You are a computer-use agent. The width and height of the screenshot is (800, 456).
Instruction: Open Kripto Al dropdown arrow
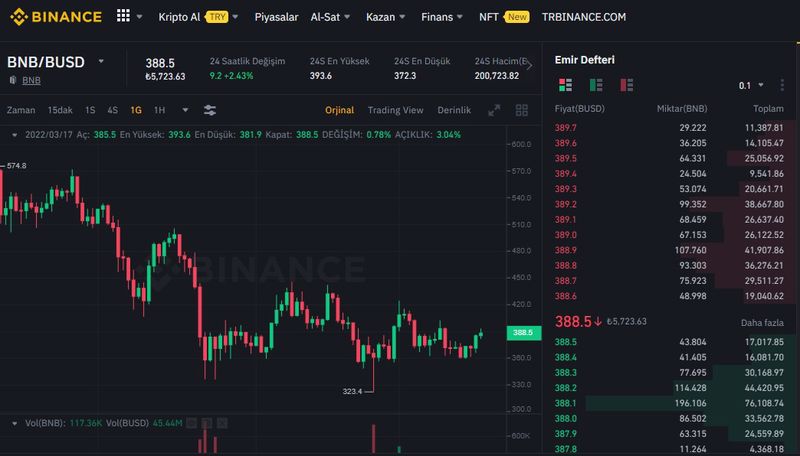click(235, 17)
